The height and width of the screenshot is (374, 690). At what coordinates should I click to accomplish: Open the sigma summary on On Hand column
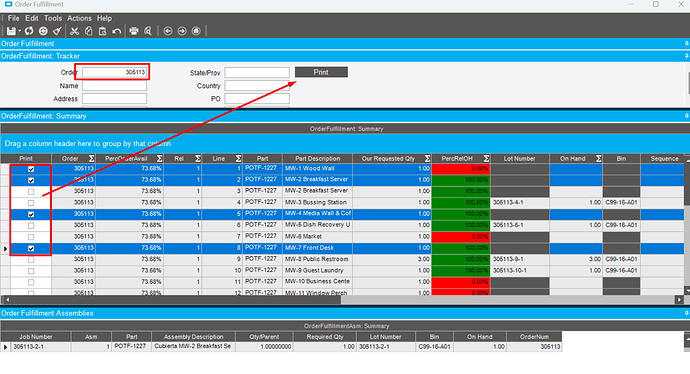pos(598,158)
